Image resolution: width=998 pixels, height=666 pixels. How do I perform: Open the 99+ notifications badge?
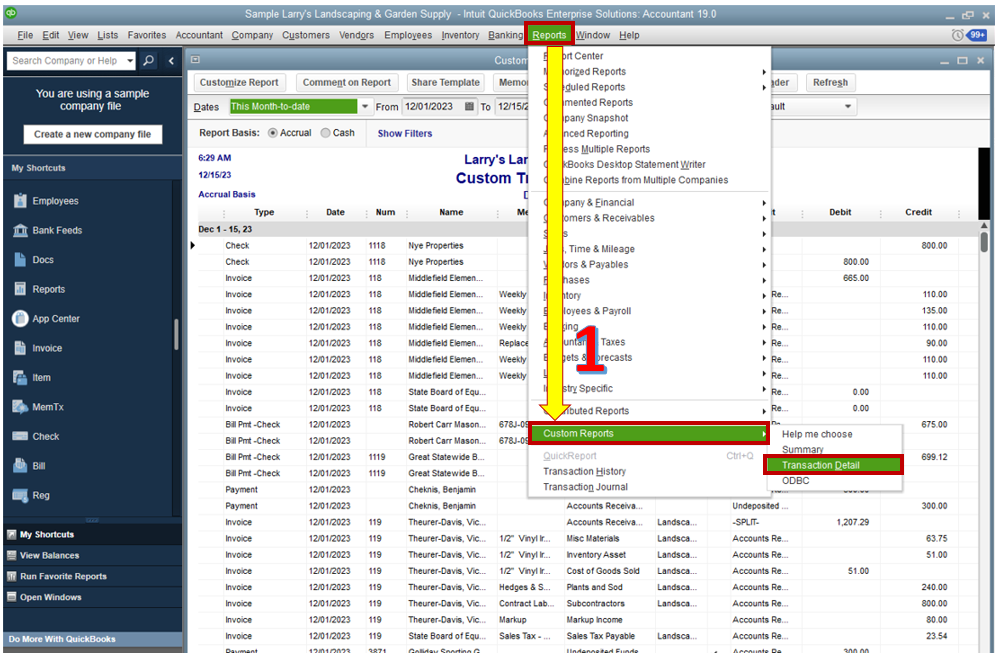977,35
